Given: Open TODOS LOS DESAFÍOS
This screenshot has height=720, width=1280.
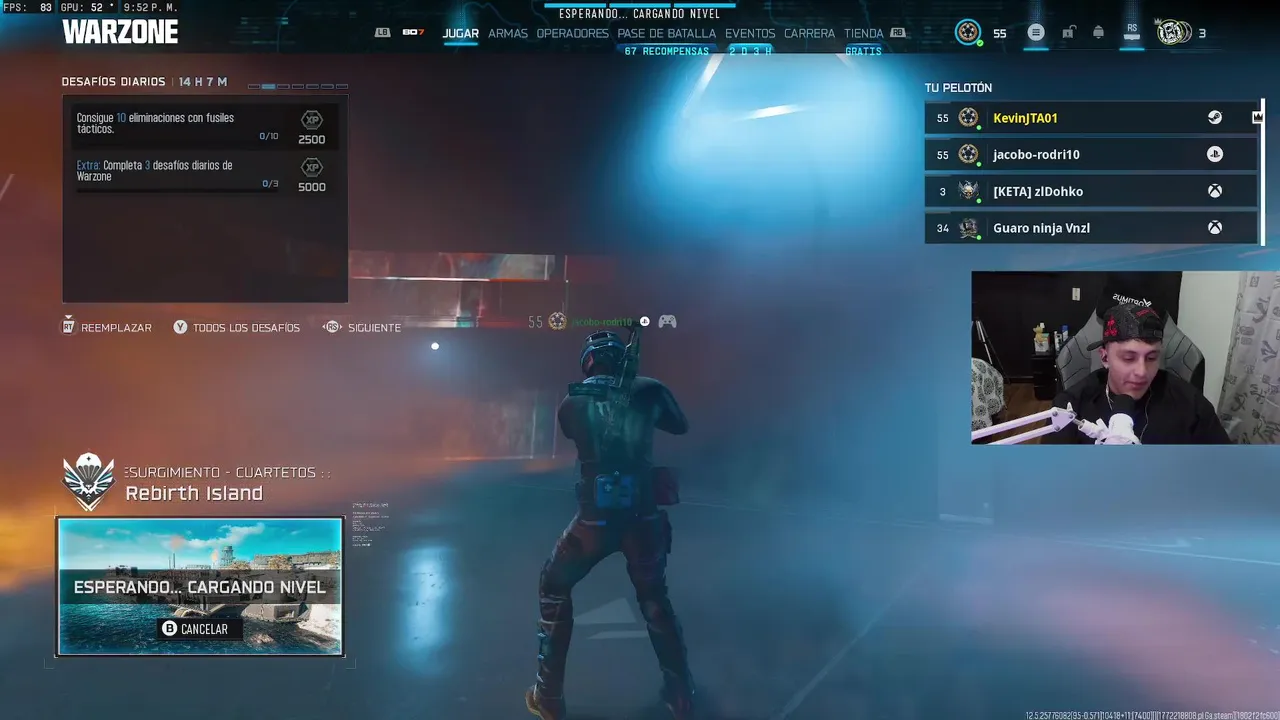Looking at the screenshot, I should point(237,327).
